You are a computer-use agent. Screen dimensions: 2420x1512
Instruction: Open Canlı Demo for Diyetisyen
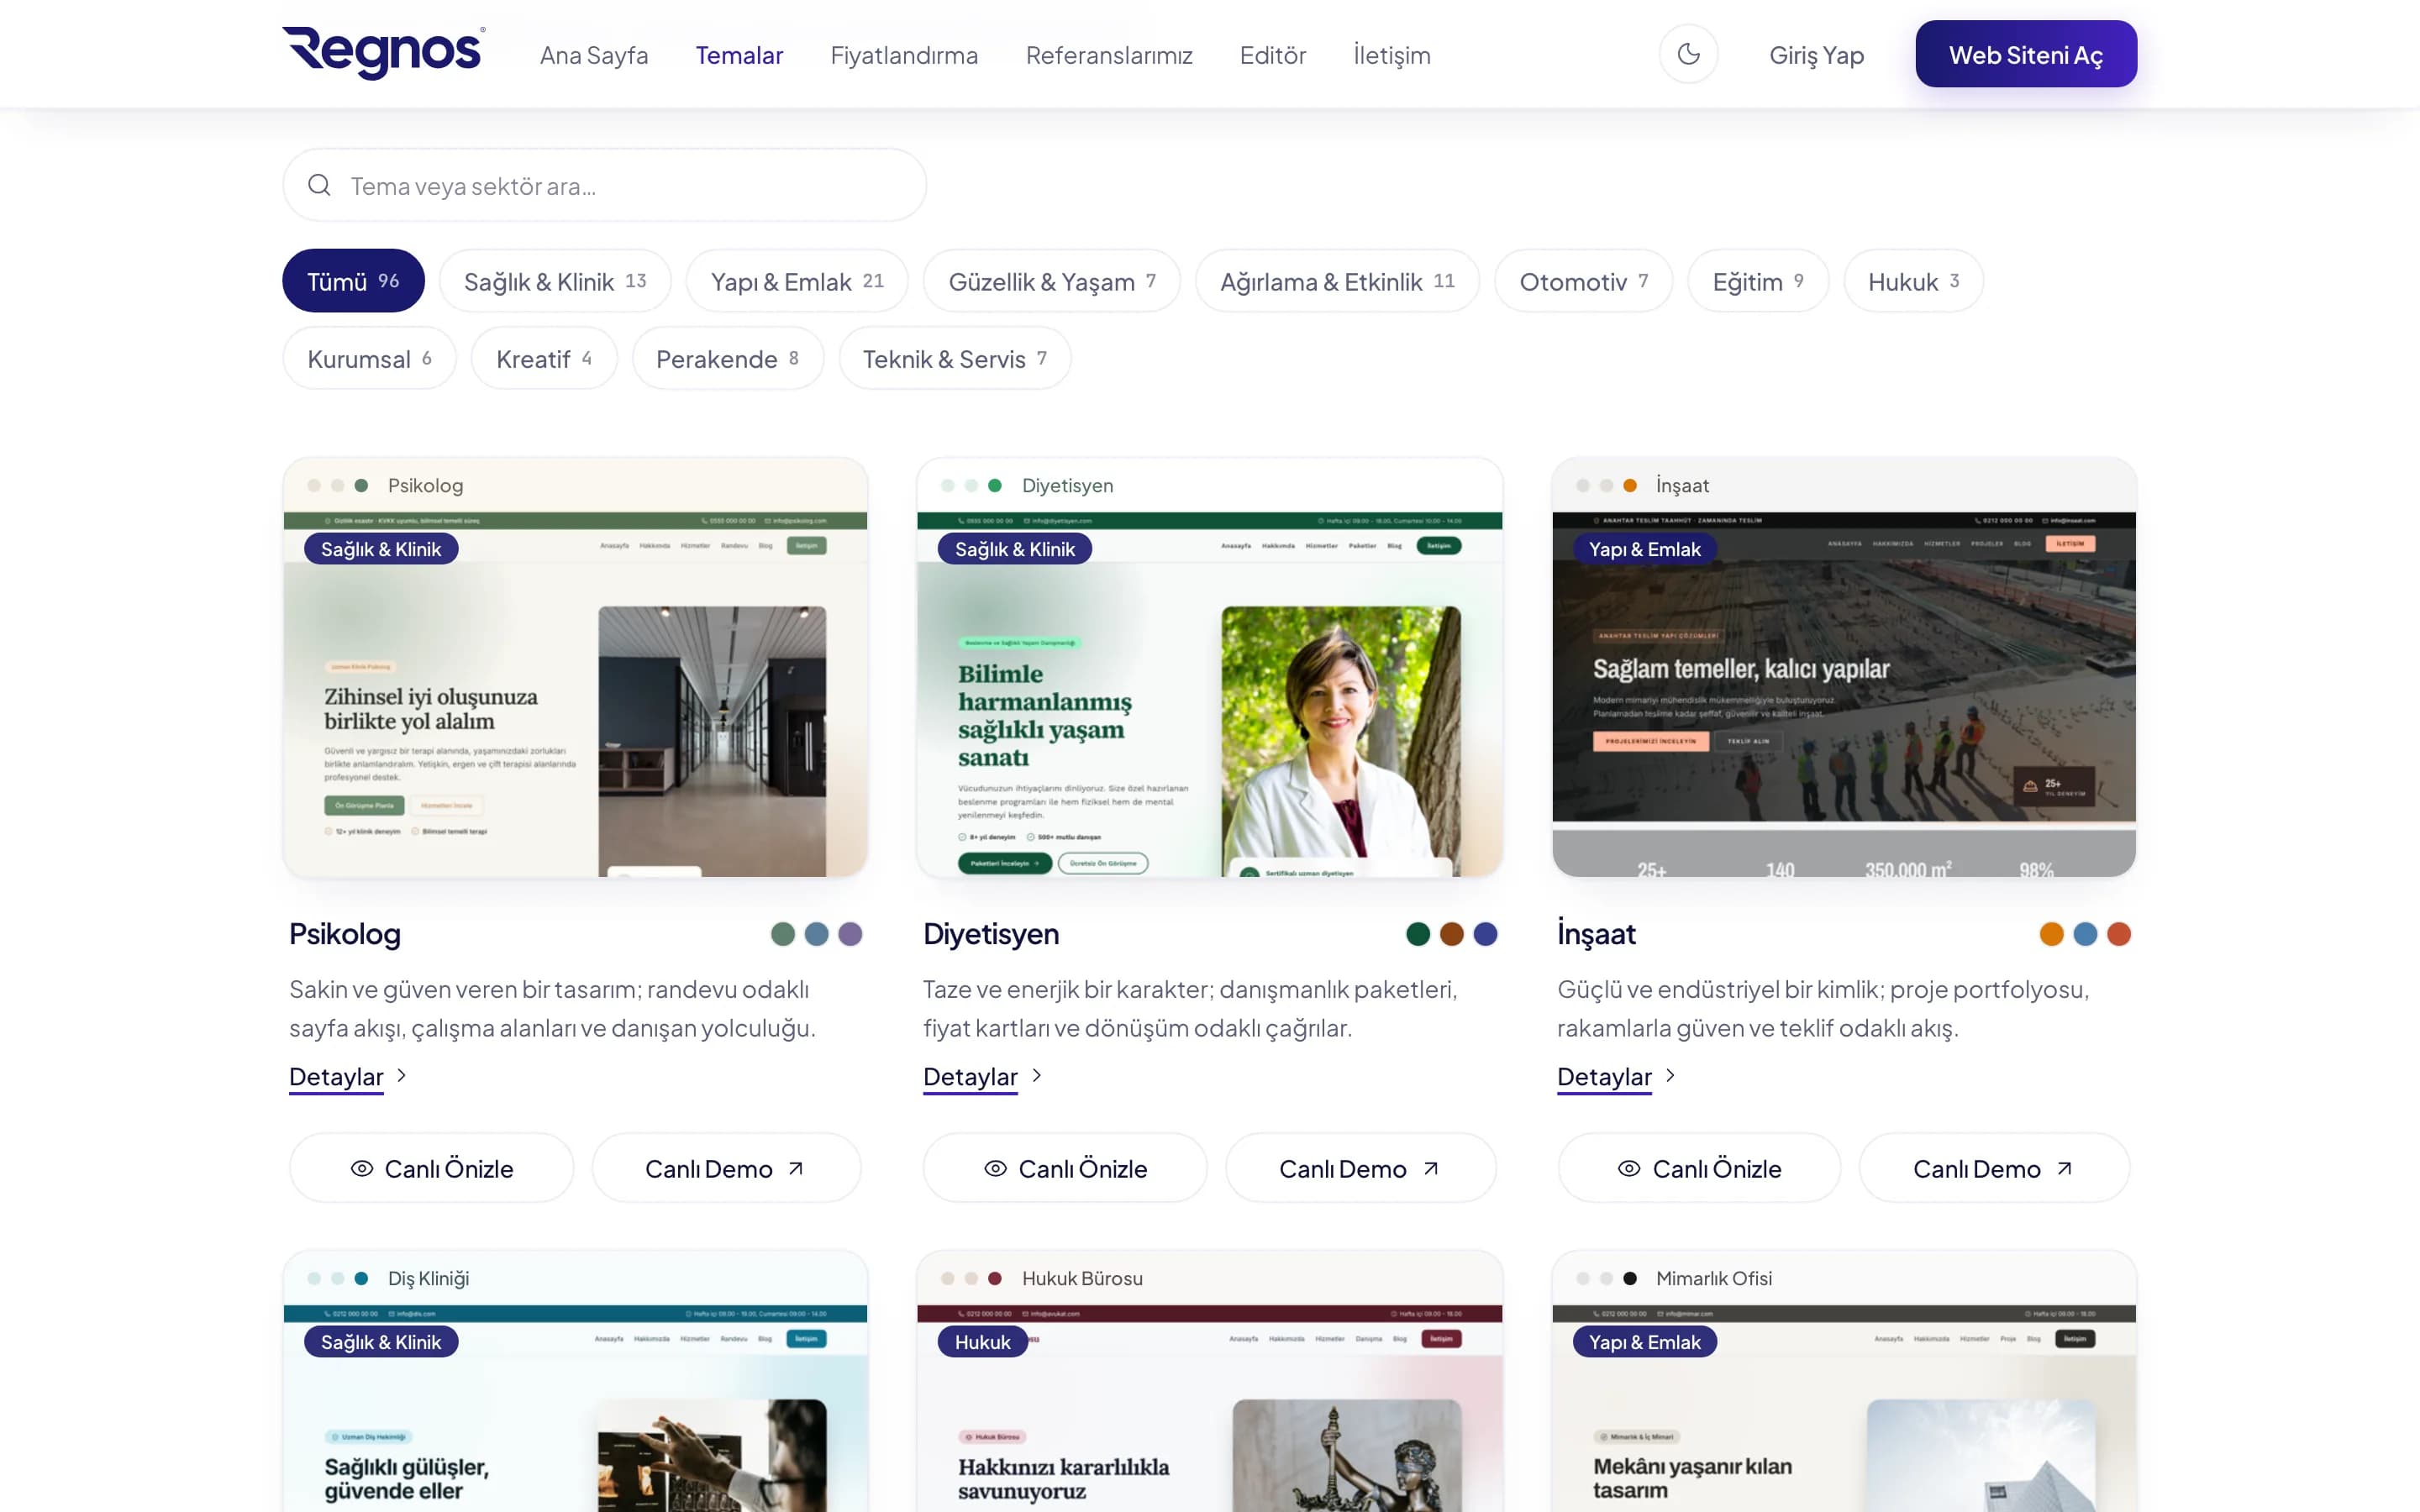pyautogui.click(x=1360, y=1167)
